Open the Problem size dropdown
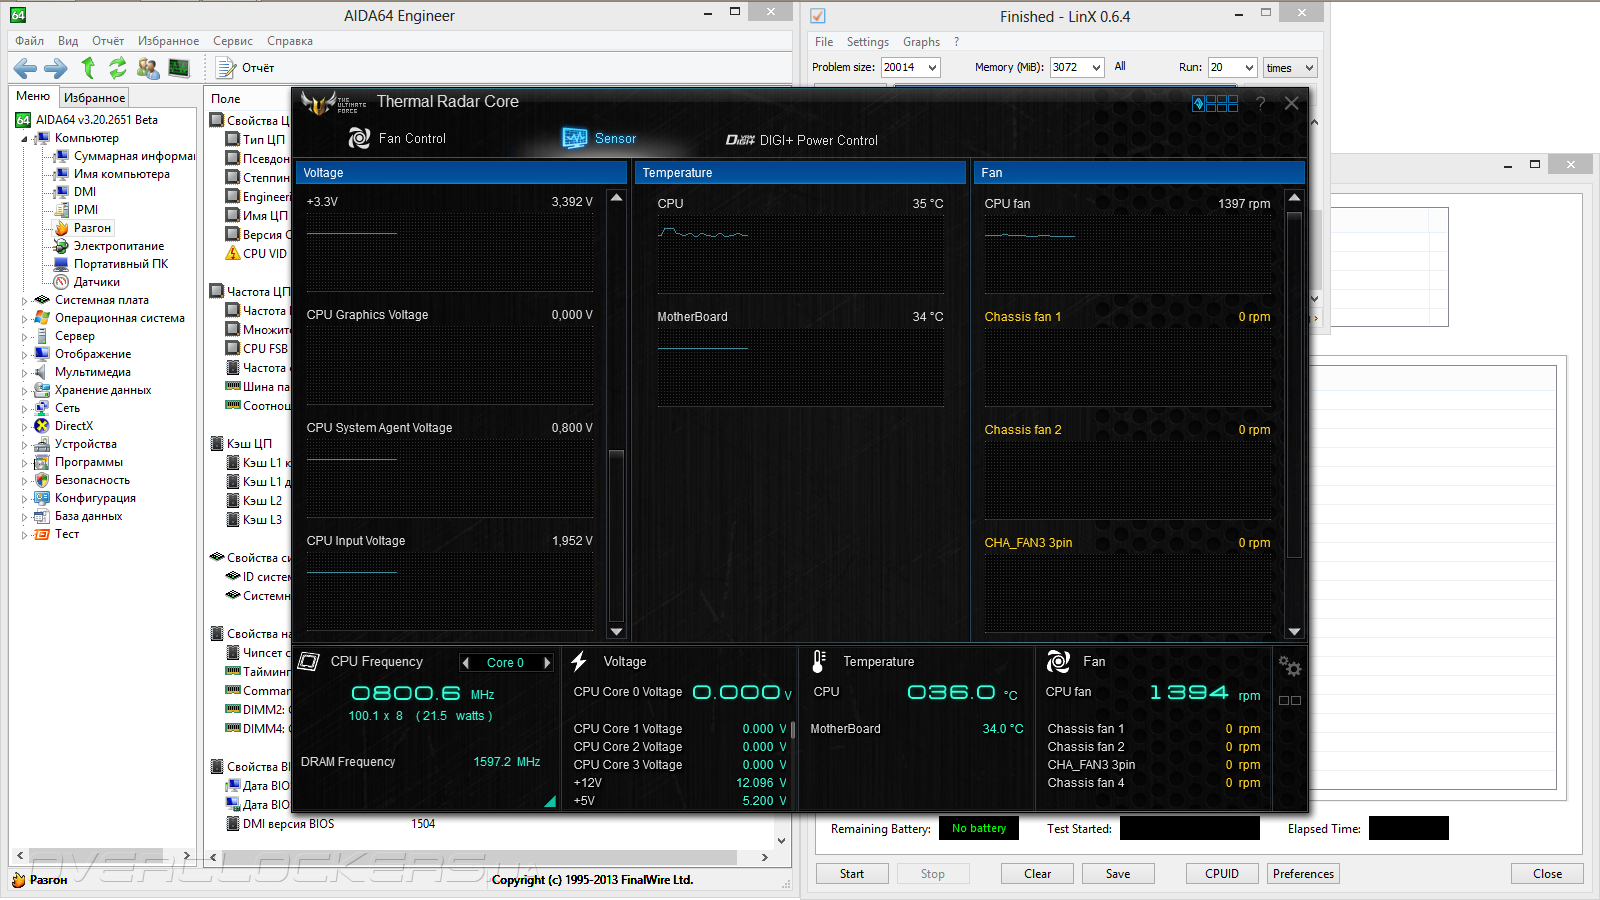Viewport: 1600px width, 900px height. coord(932,68)
